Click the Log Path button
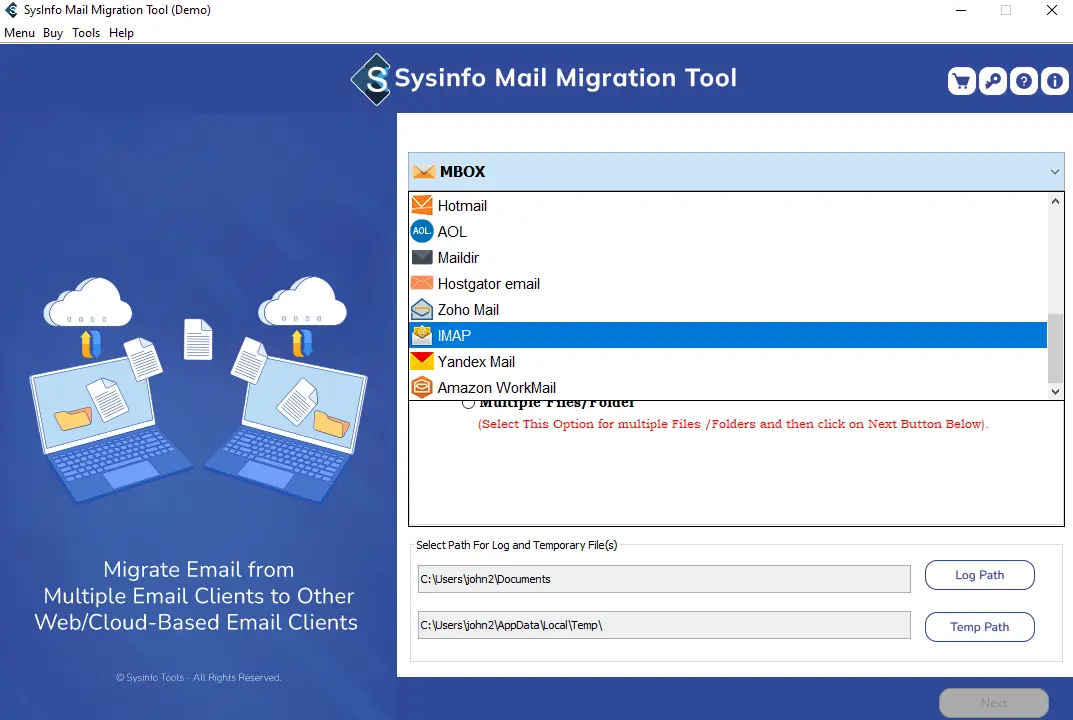This screenshot has height=720, width=1073. tap(979, 575)
